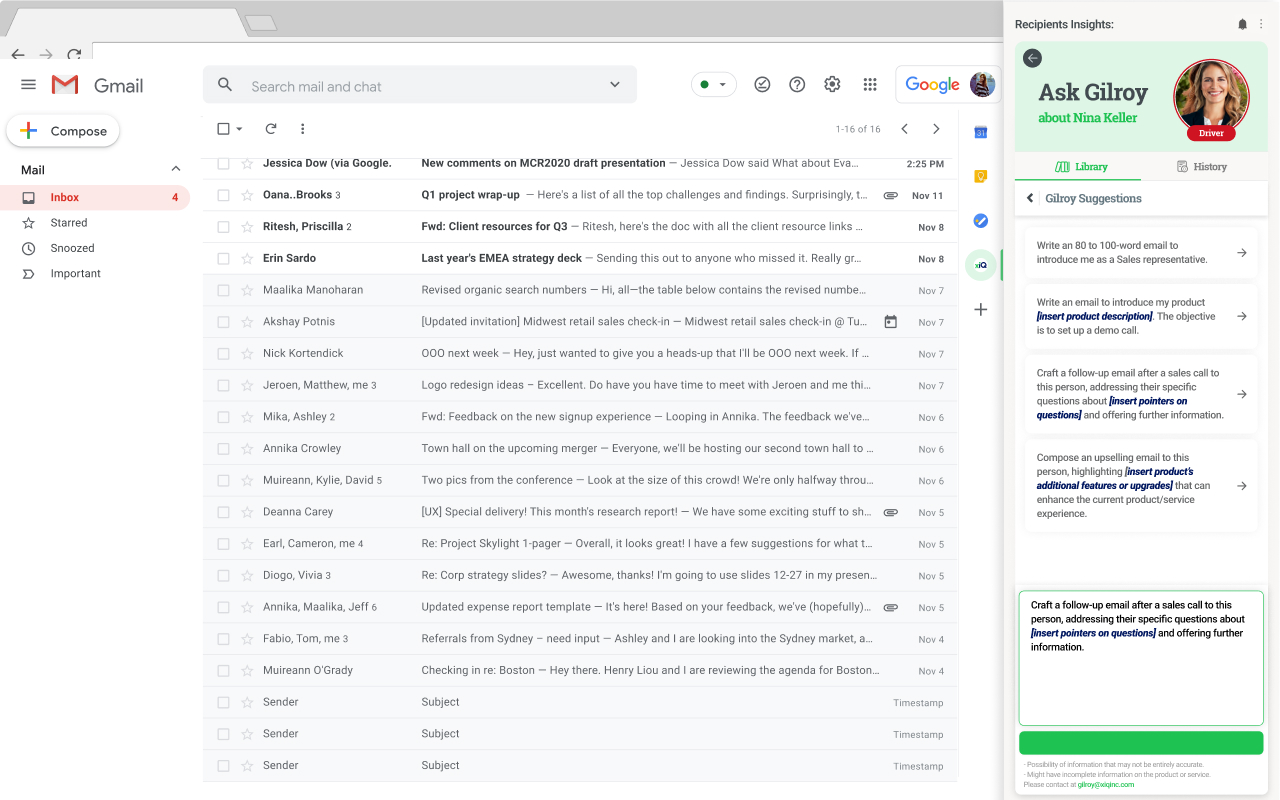This screenshot has height=800, width=1280.
Task: Open the Google Calendar side panel icon
Action: 981,132
